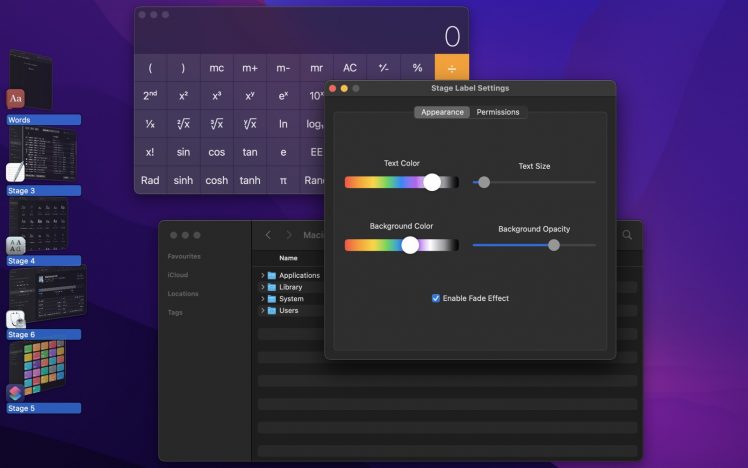Expand the Applications folder disclosure triangle

click(262, 275)
